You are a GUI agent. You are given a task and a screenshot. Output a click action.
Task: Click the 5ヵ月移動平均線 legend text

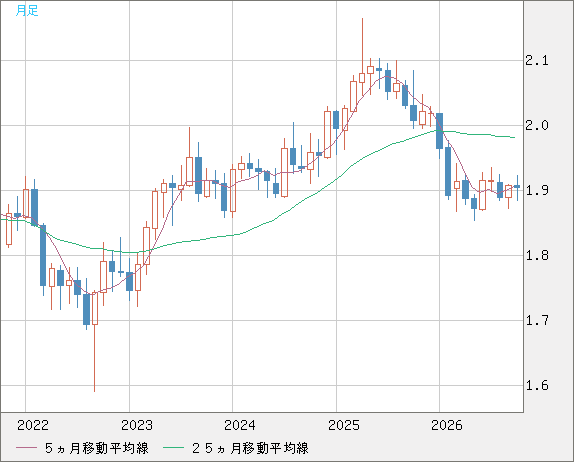97,448
